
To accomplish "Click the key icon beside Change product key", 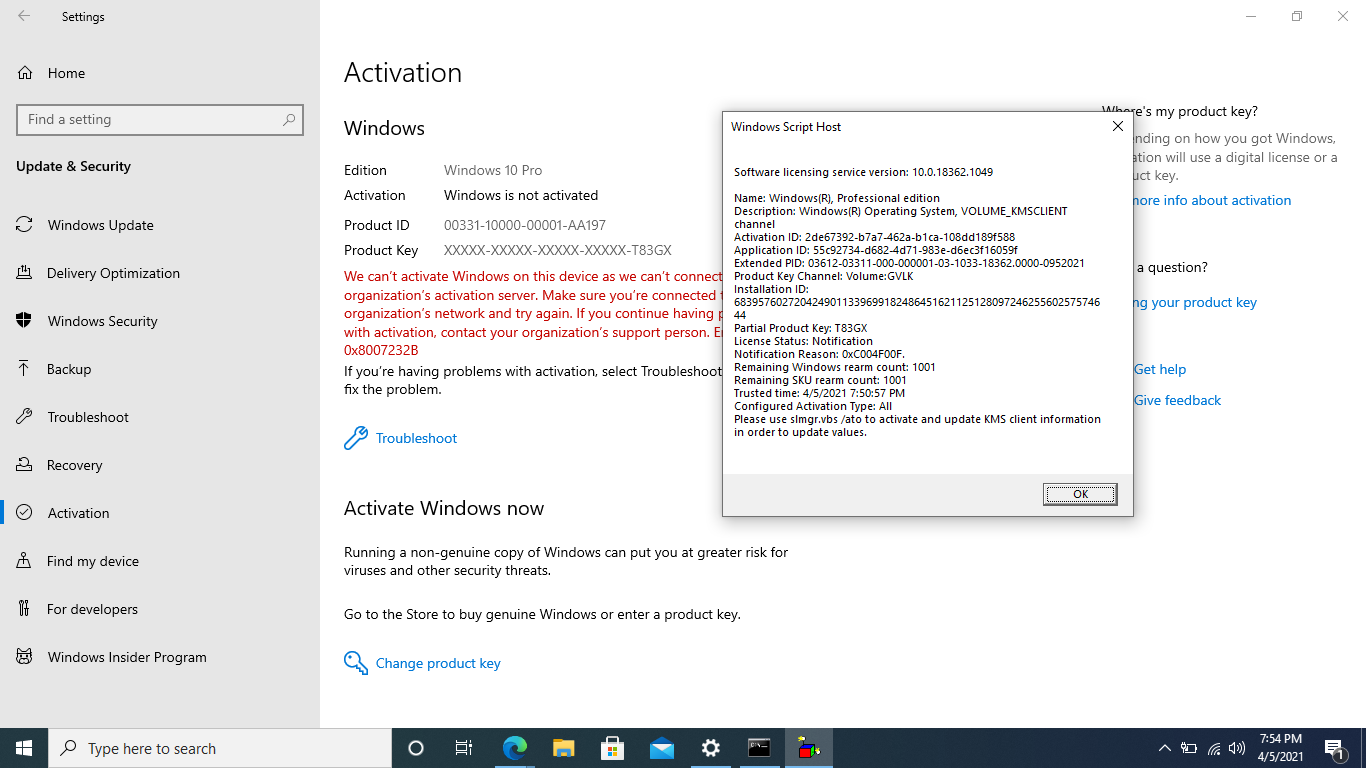I will click(355, 663).
